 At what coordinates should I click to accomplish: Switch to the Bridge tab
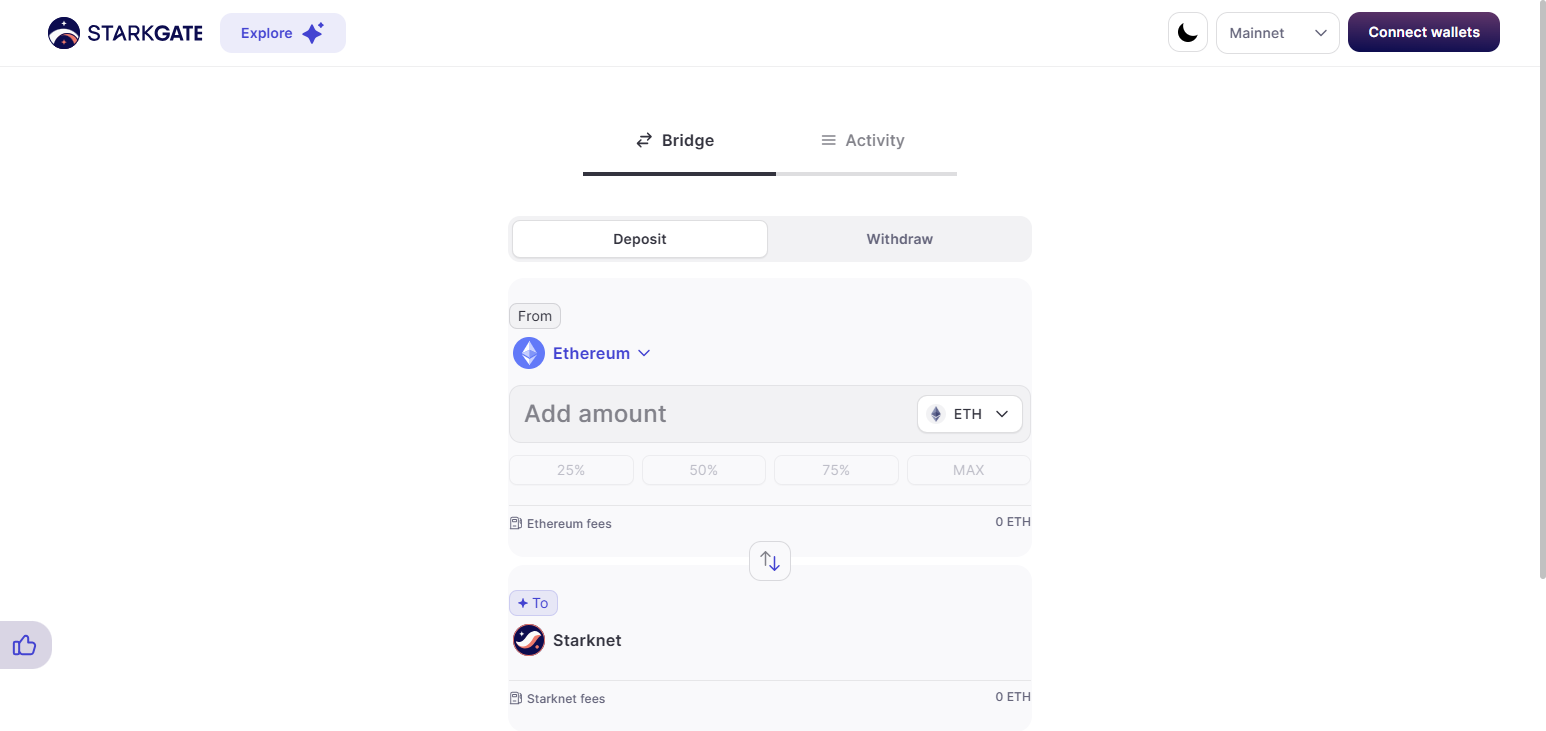(x=675, y=140)
